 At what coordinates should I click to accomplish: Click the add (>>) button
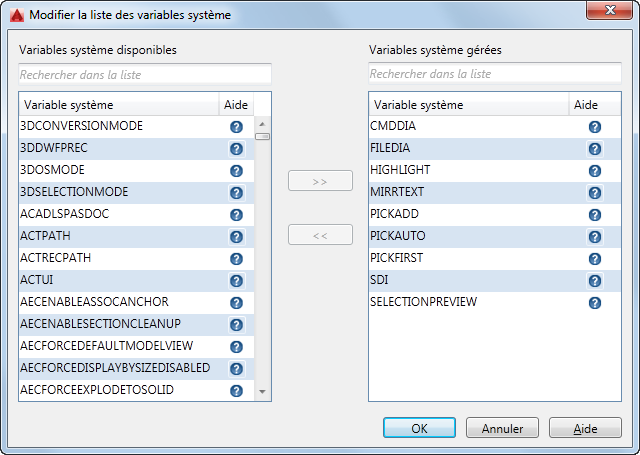pyautogui.click(x=320, y=181)
